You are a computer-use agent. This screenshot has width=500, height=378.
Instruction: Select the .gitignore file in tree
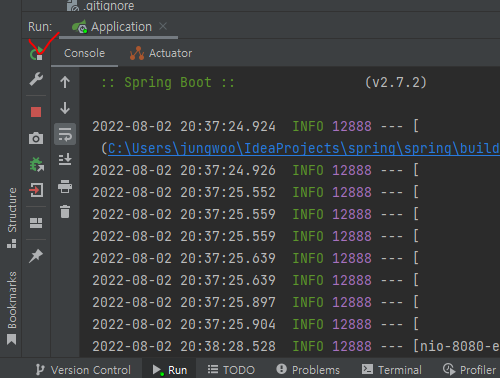tap(101, 6)
